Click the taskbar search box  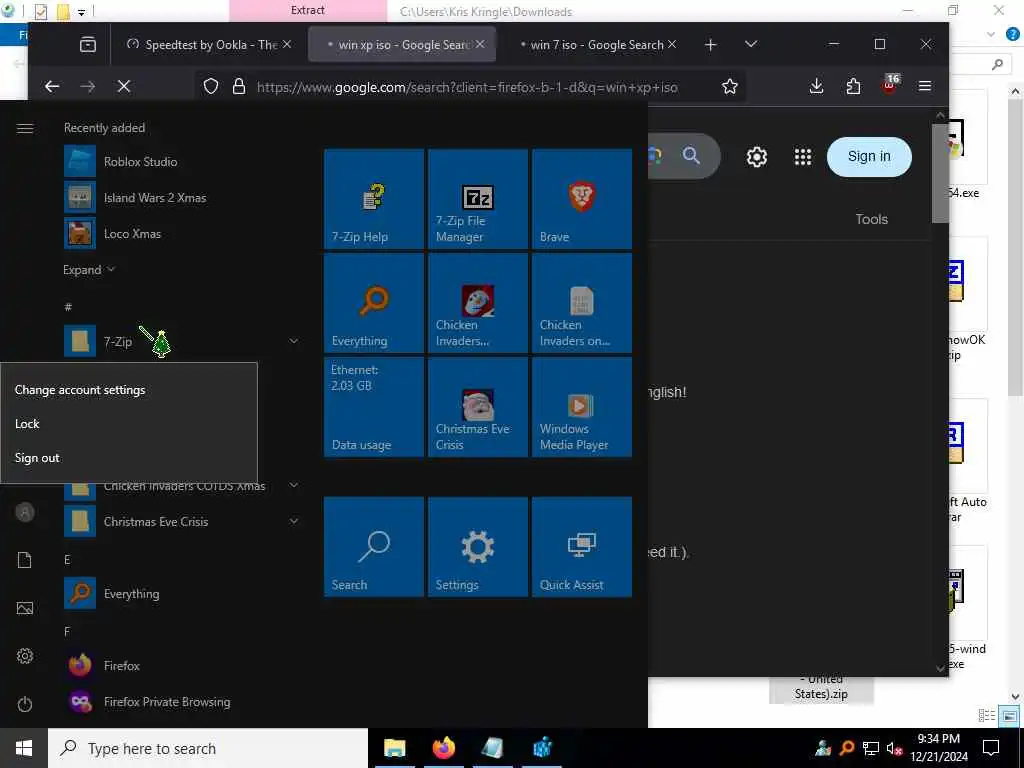(x=208, y=748)
